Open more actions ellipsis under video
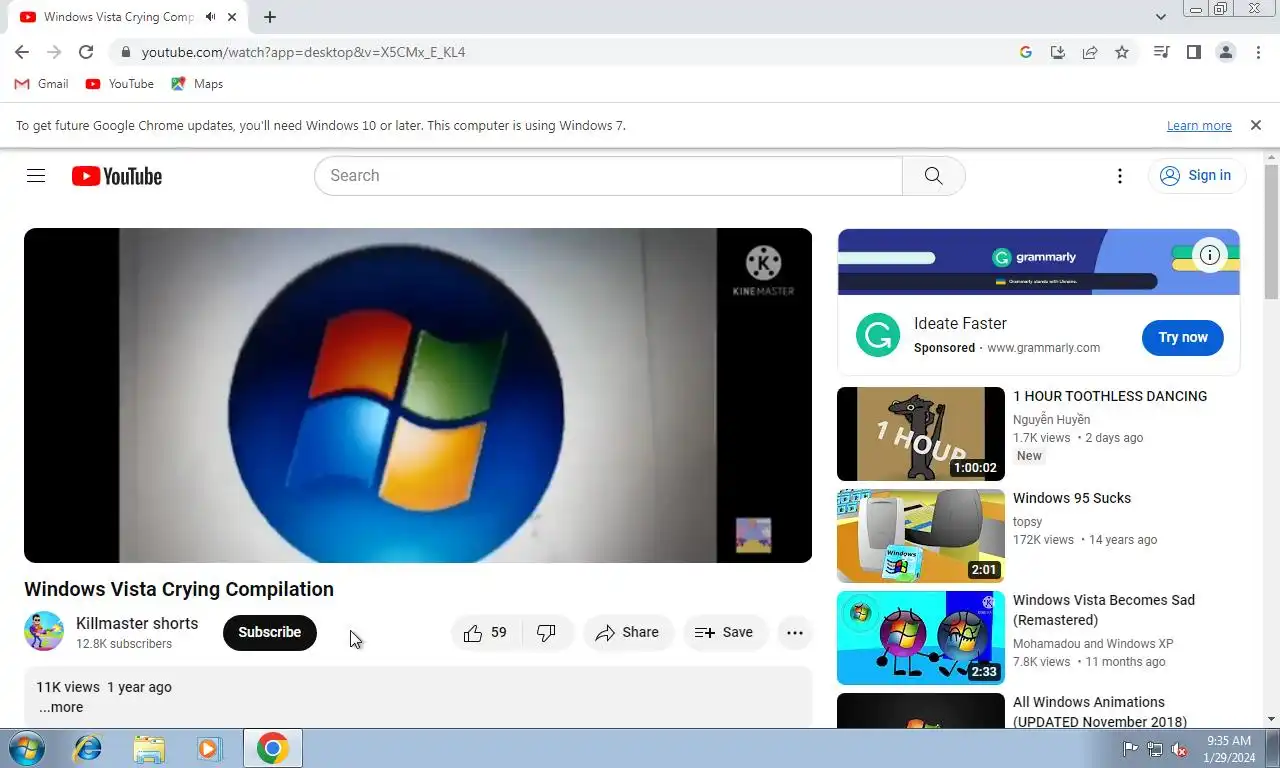This screenshot has width=1280, height=768. [795, 633]
